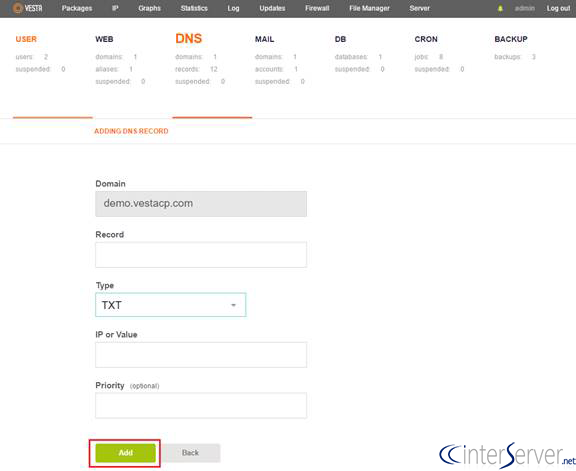The height and width of the screenshot is (471, 576).
Task: Click the 'accounts: 1' text under MAIL
Action: click(x=276, y=69)
